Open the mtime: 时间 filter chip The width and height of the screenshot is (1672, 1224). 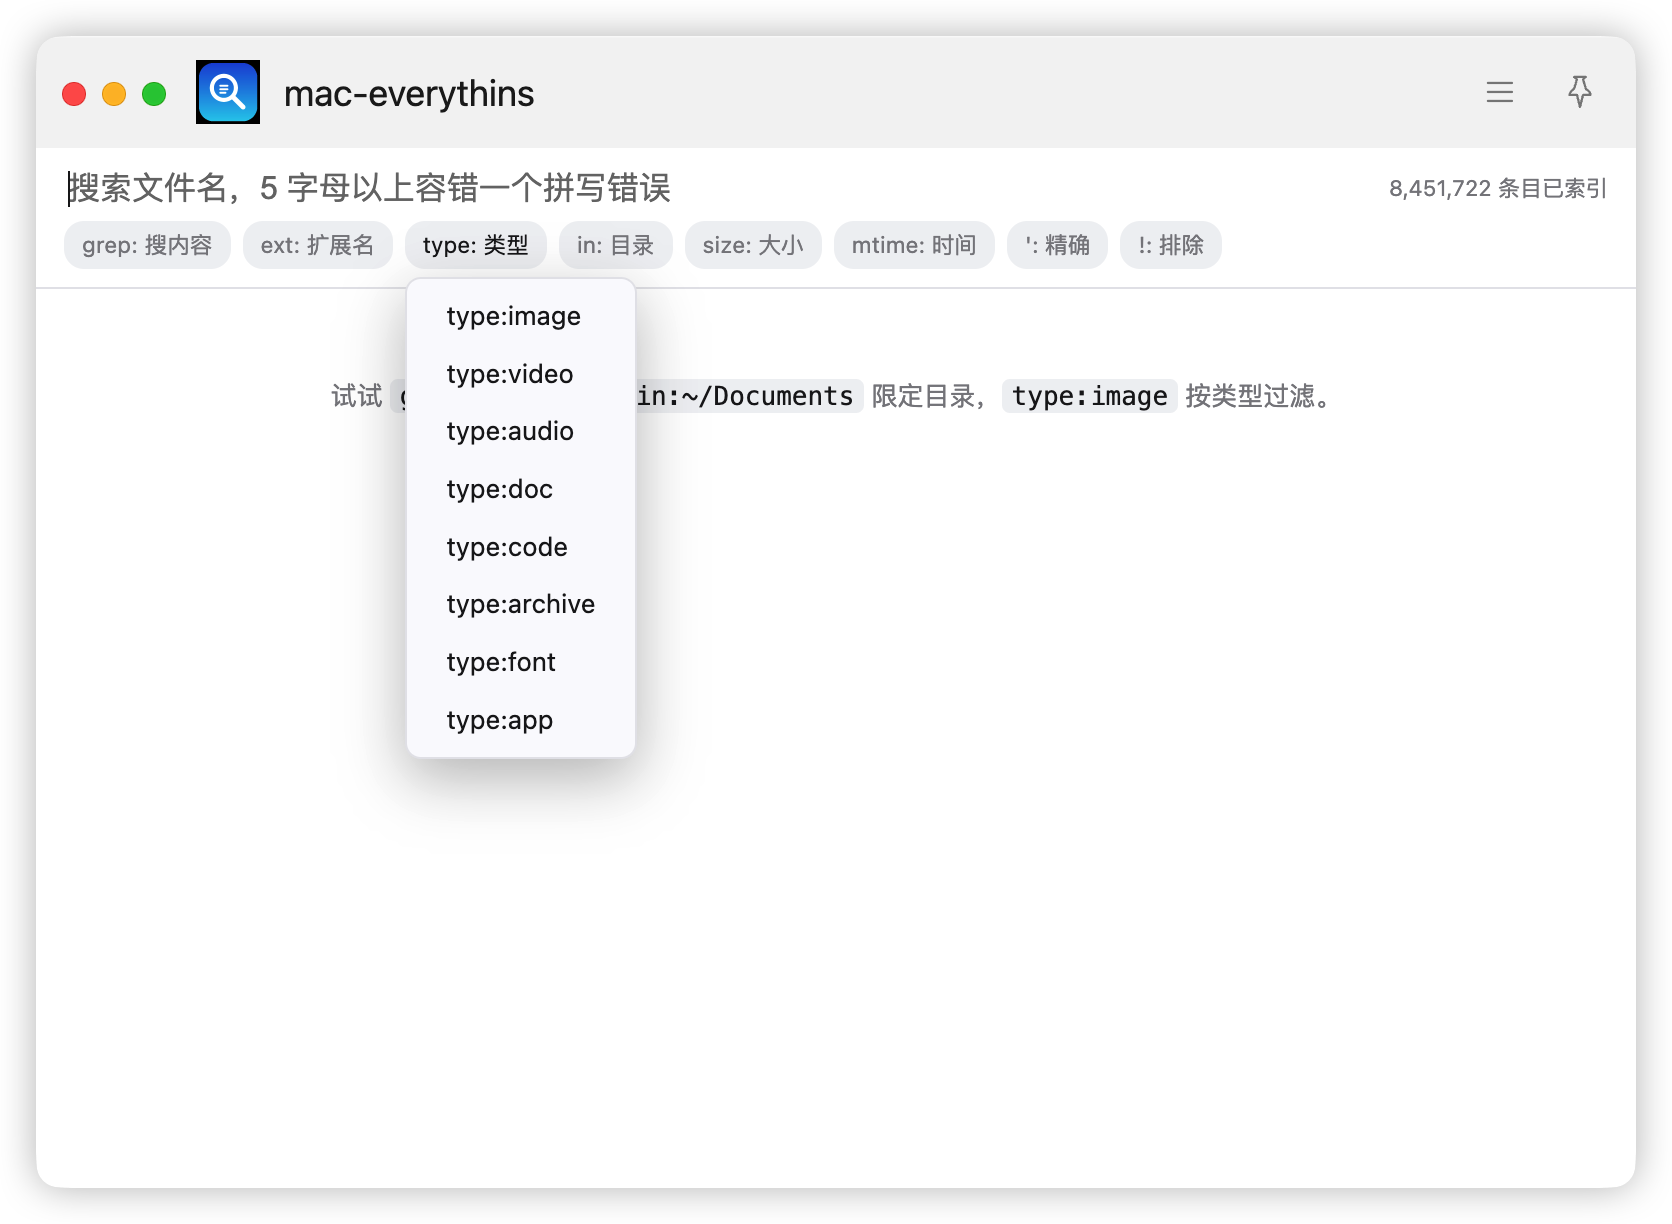[x=914, y=245]
